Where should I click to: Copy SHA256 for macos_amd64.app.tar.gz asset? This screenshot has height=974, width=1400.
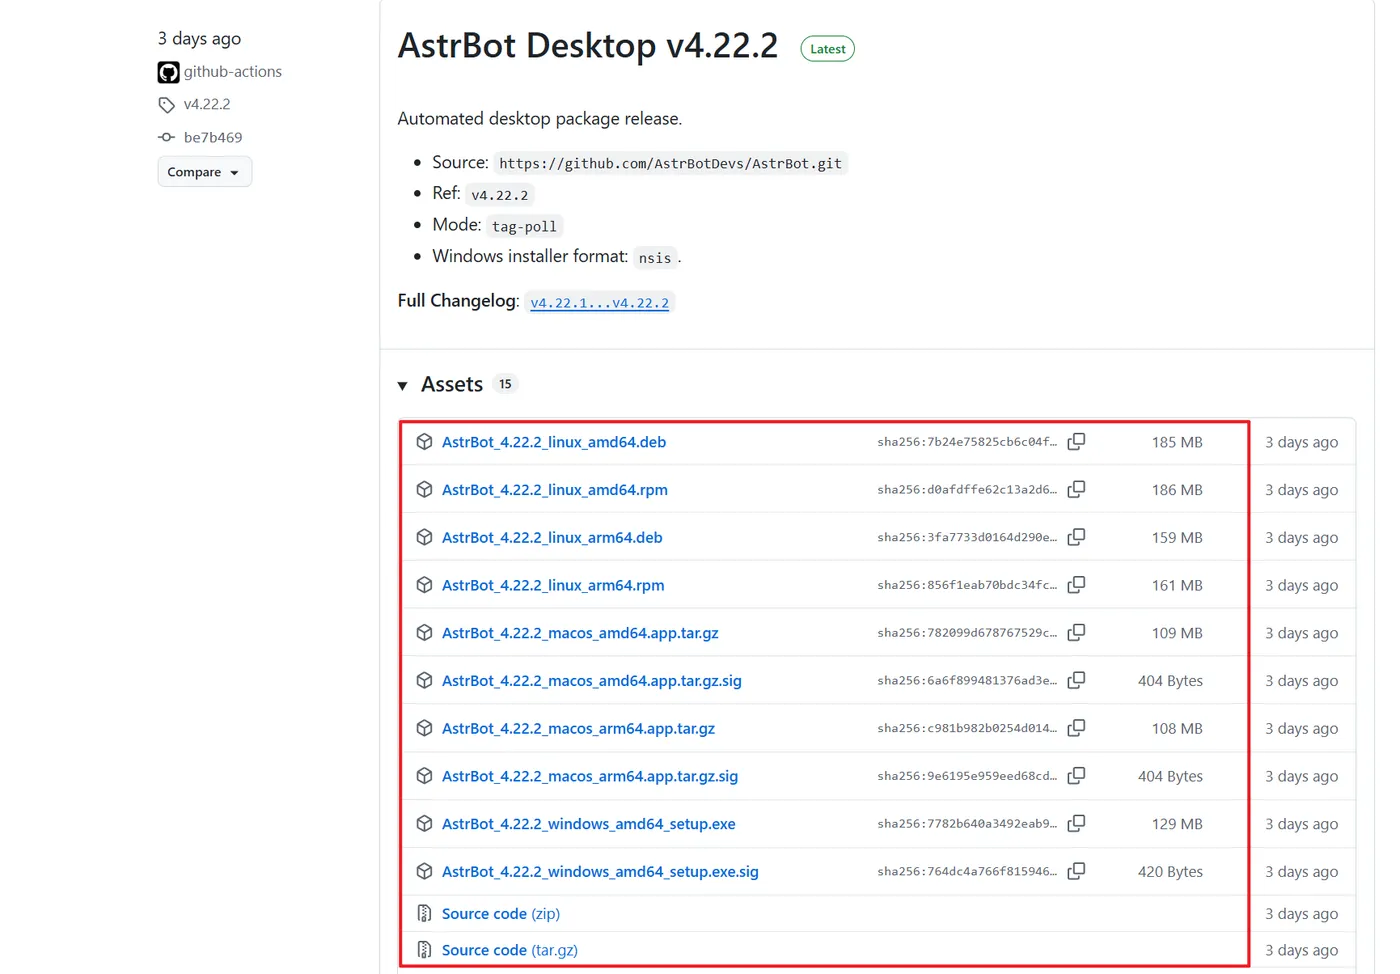[x=1076, y=633]
